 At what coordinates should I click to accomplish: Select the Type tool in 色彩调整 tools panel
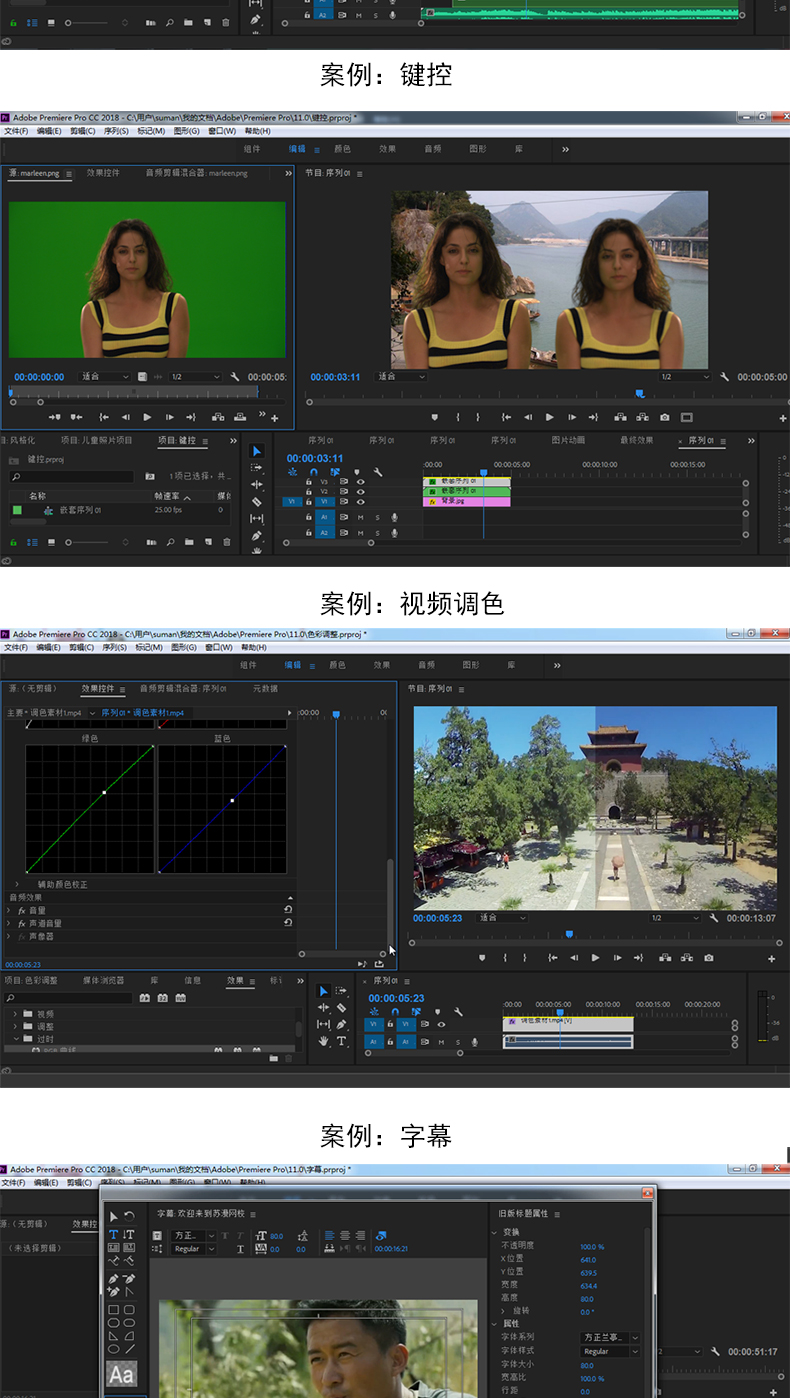tap(341, 1041)
